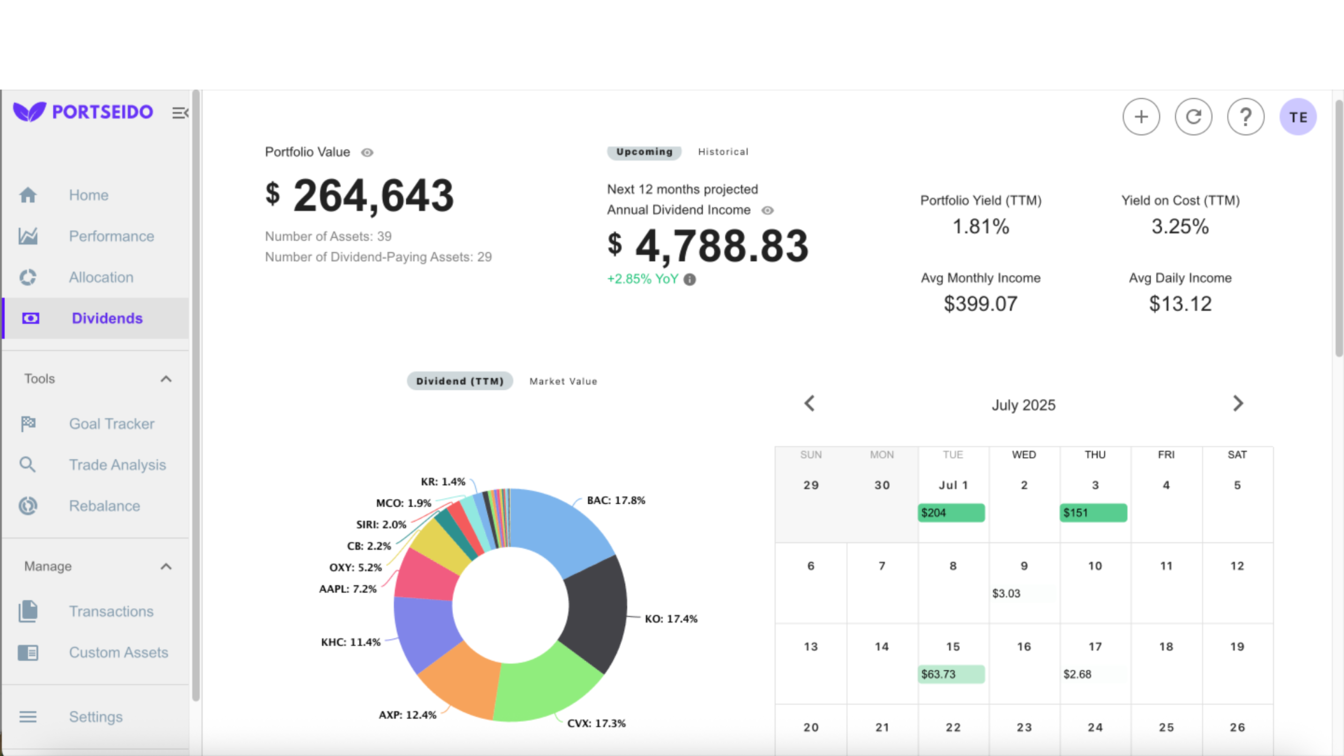Select the $63.73 dividend on July 15
This screenshot has width=1344, height=756.
click(951, 674)
